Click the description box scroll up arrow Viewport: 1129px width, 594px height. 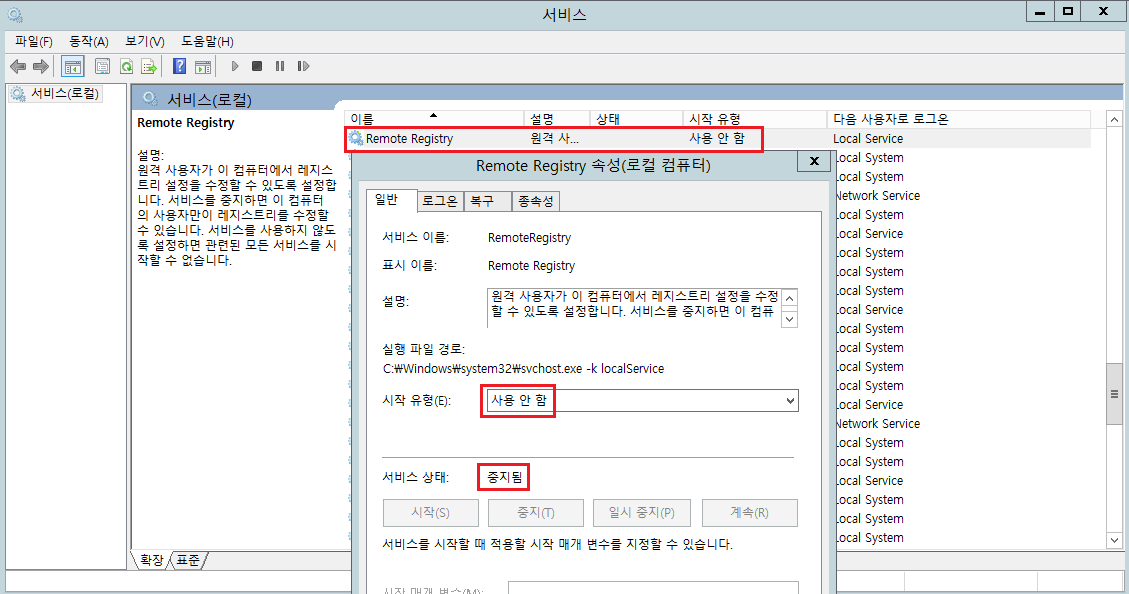(x=790, y=298)
